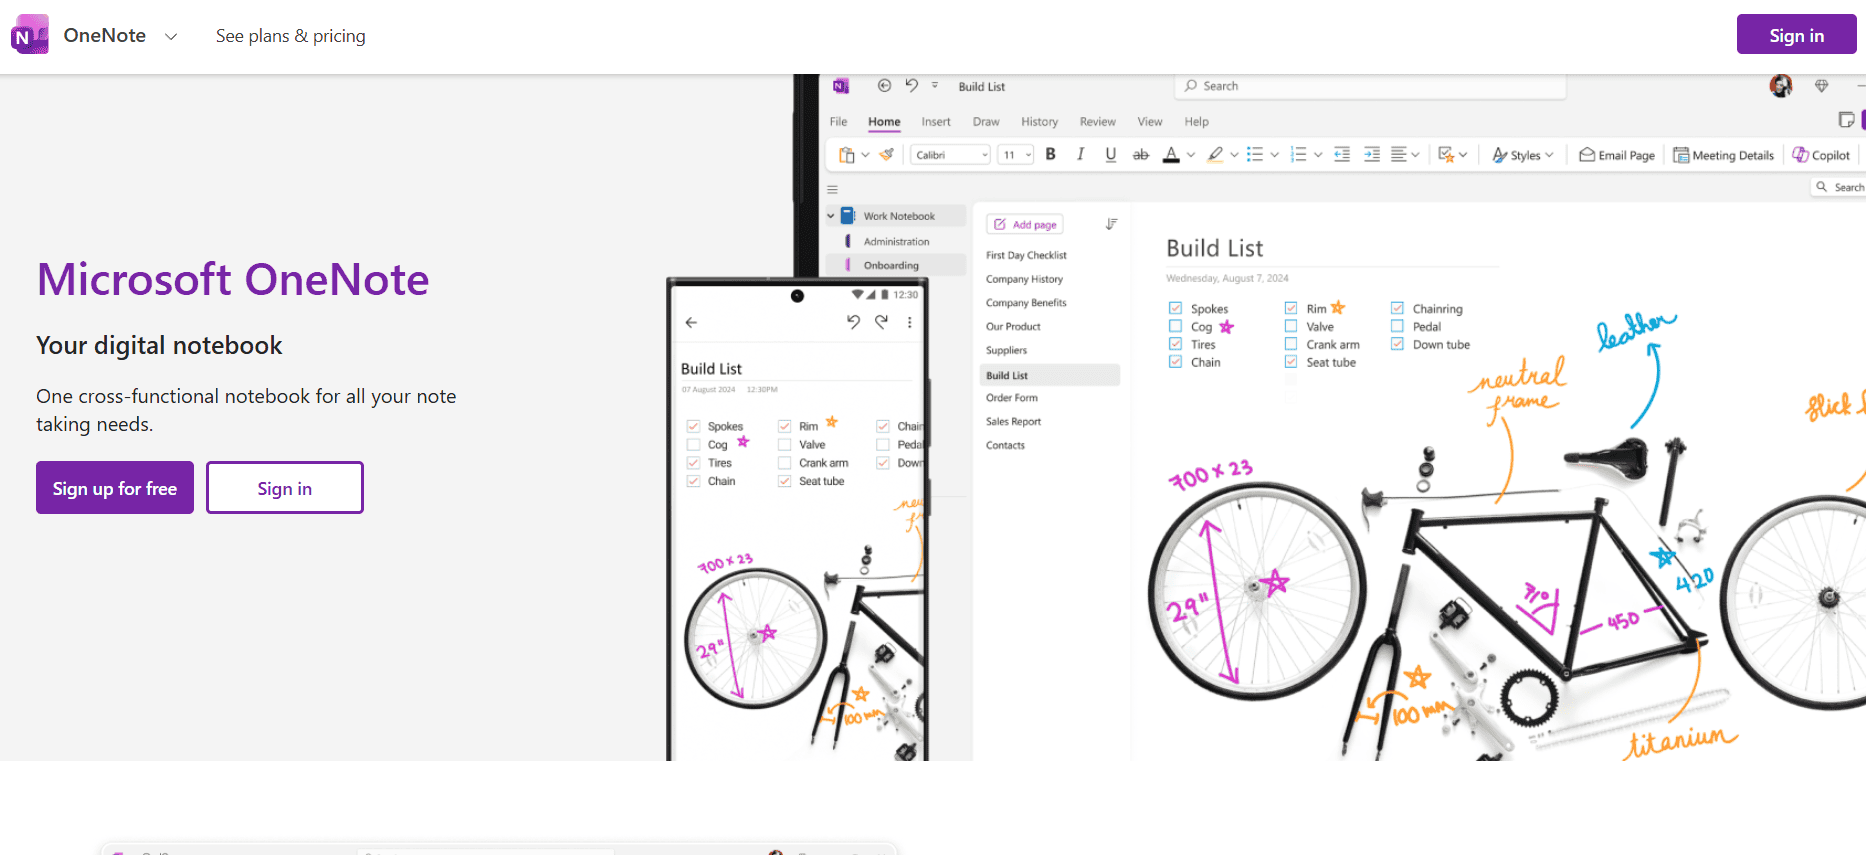The height and width of the screenshot is (855, 1866).
Task: Expand the OneNote product menu chevron
Action: 171,36
